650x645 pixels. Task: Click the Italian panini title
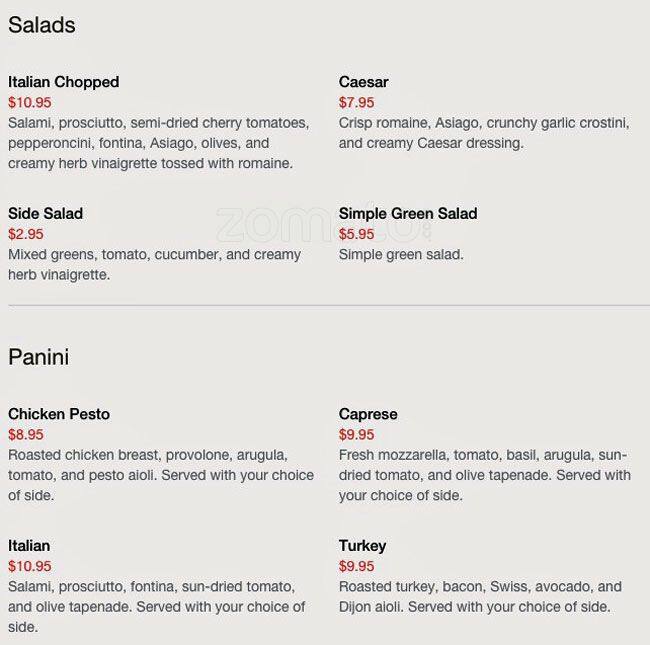29,546
